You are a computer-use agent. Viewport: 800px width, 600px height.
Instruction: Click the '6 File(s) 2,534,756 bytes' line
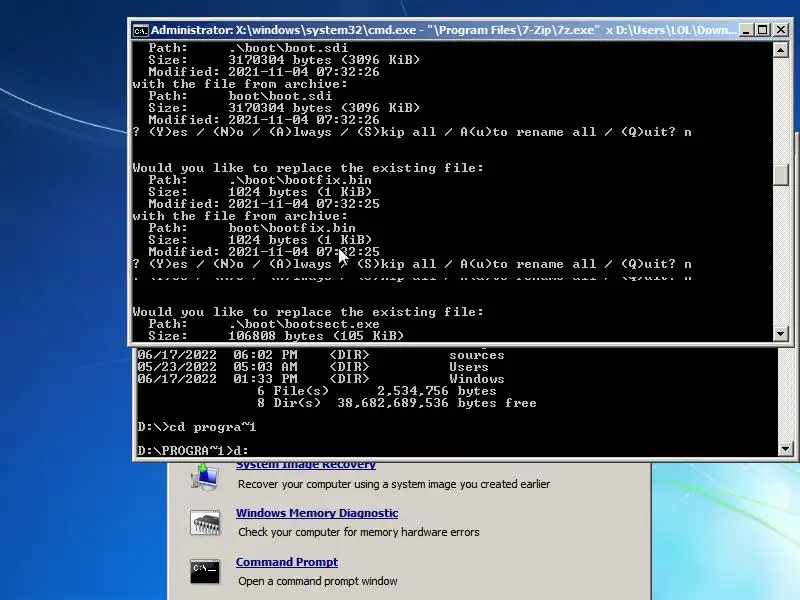377,391
